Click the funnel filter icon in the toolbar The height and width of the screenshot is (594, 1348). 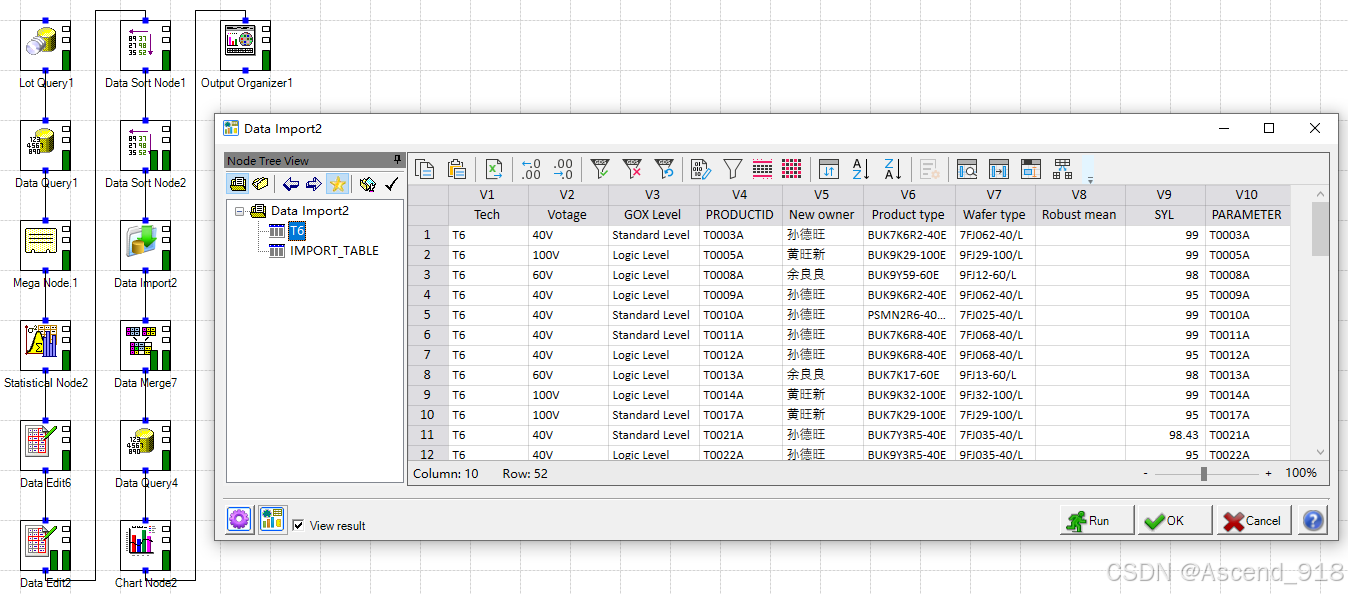733,168
